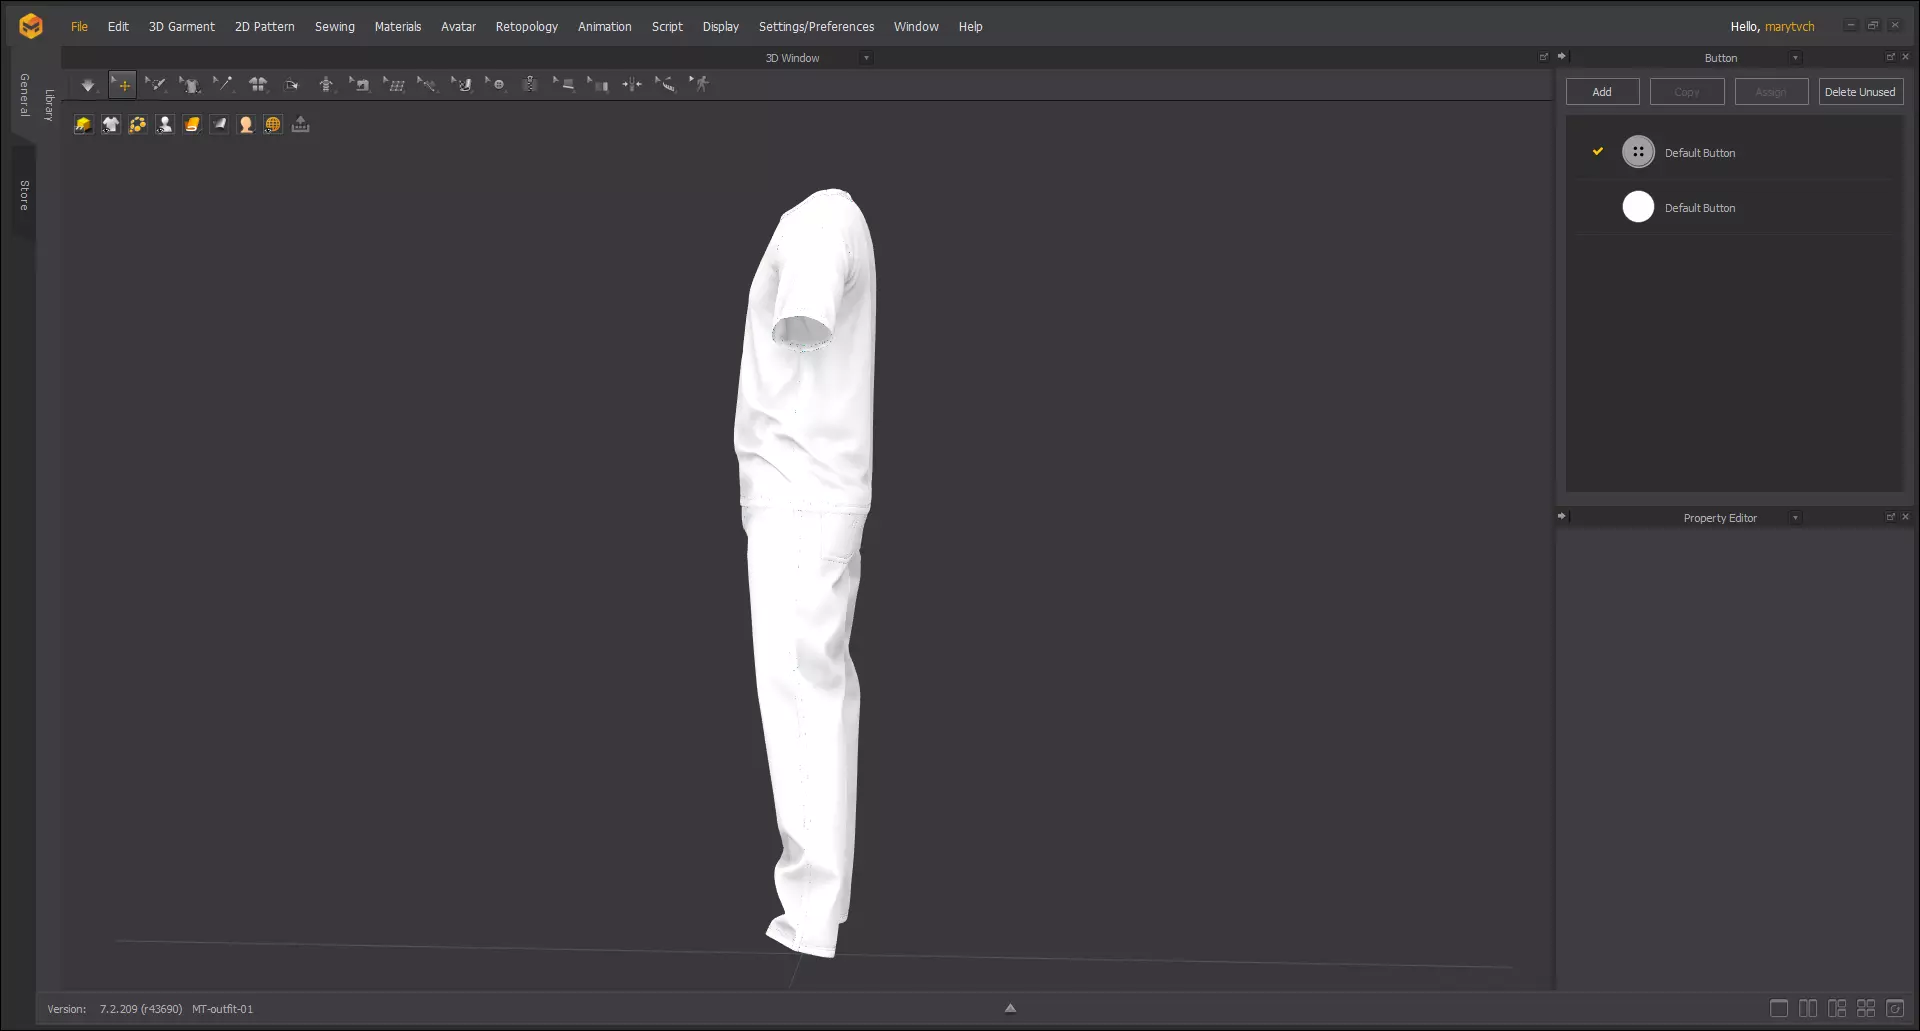
Task: Undock the 3D Window
Action: 1544,57
